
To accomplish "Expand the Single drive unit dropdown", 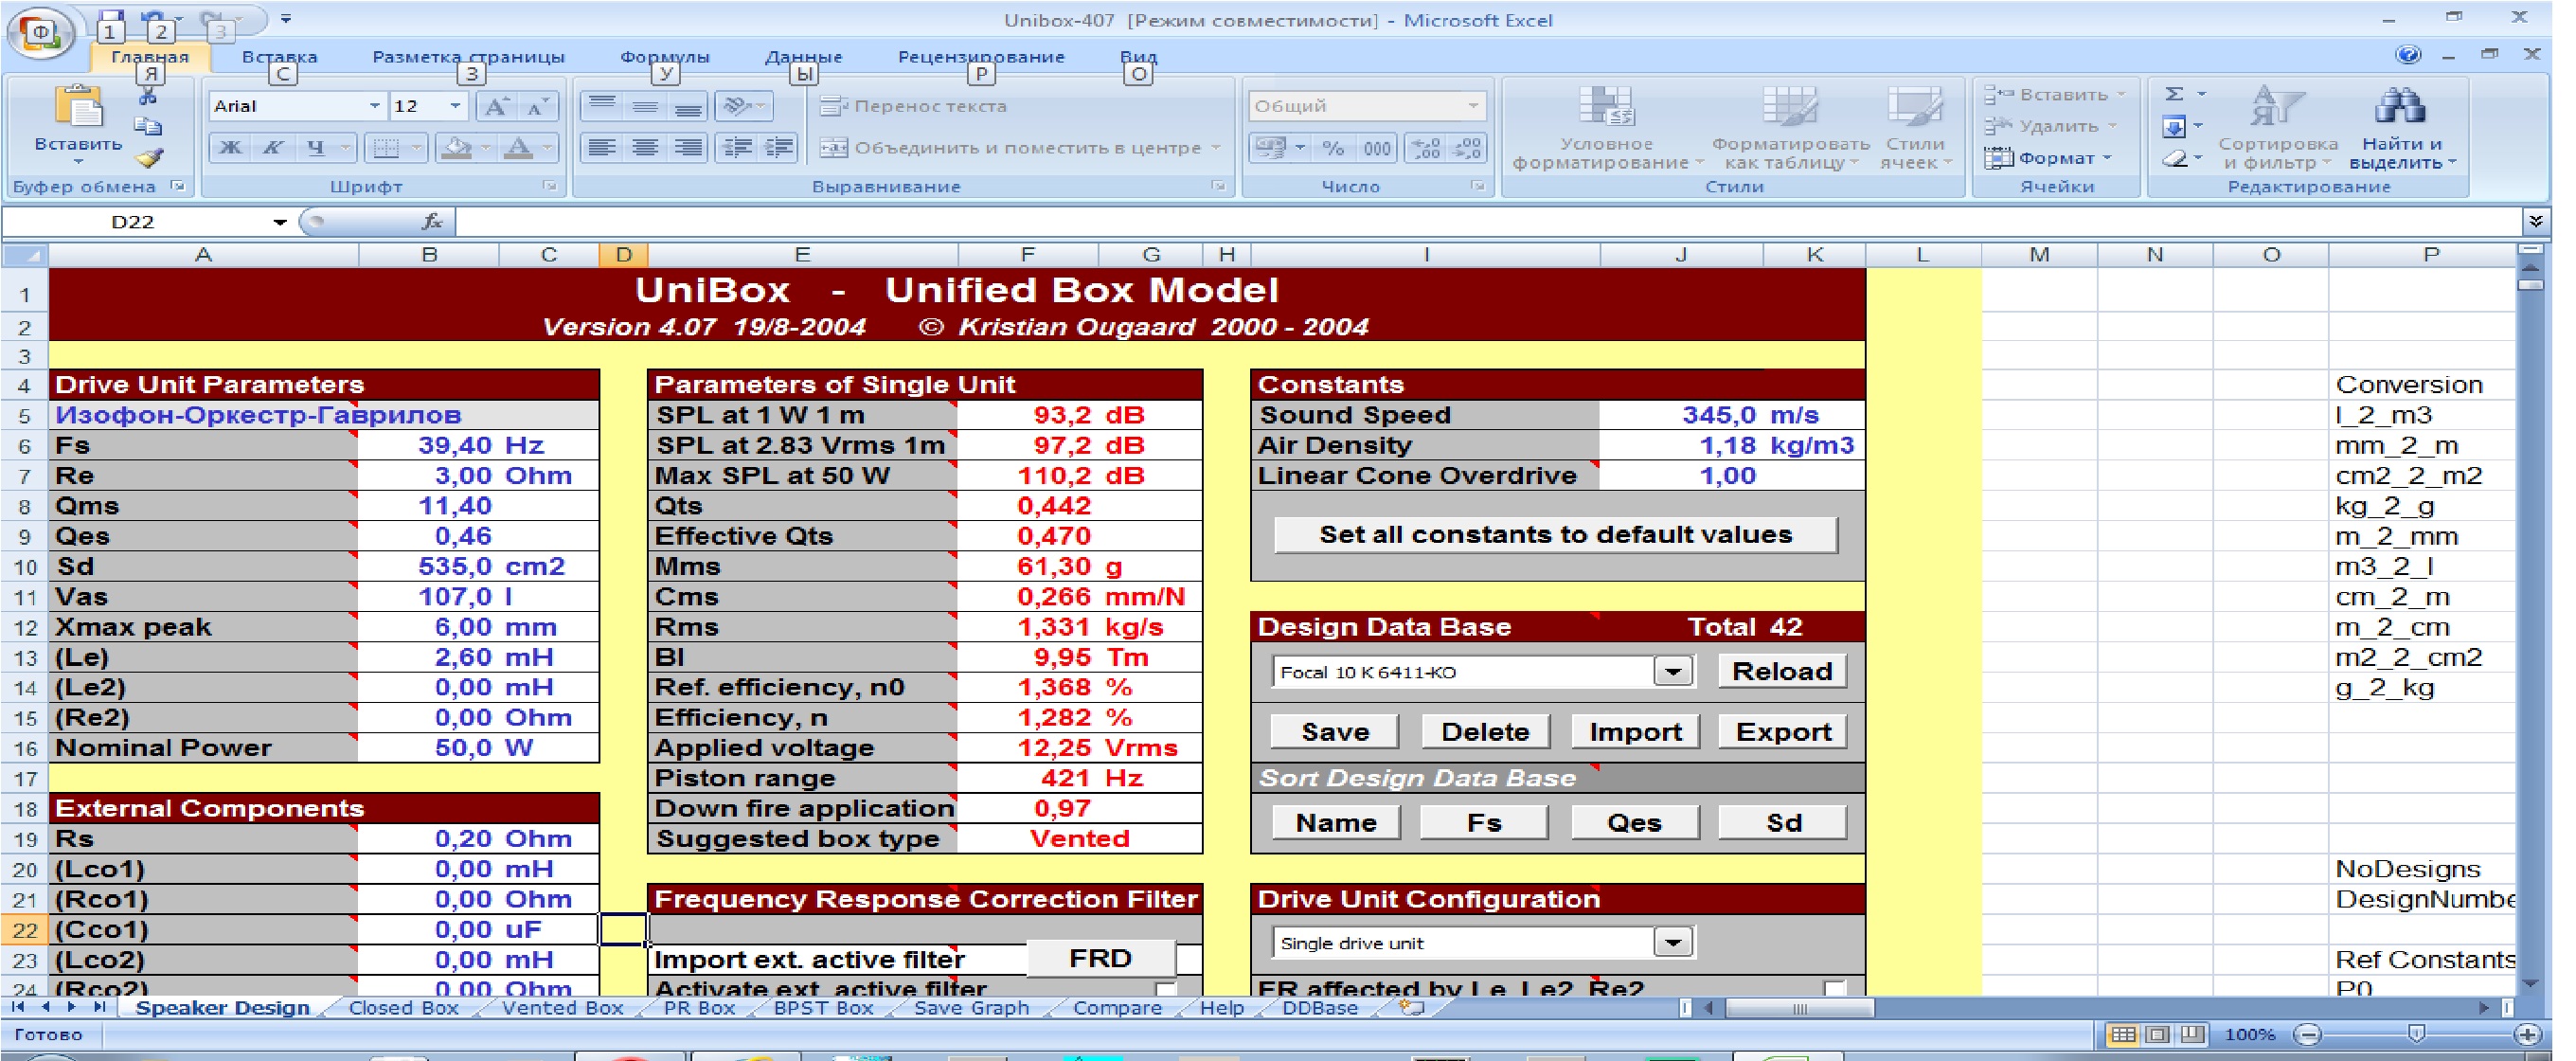I will point(1673,942).
